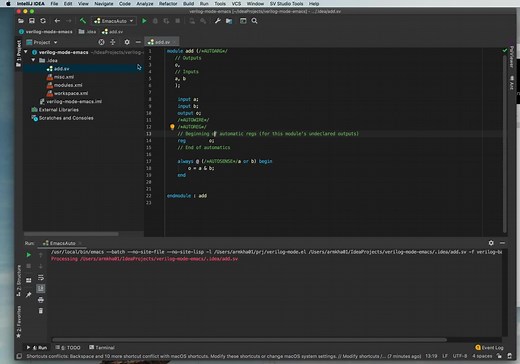
Task: Click the yellow intention lightbulb in the gutter
Action: click(x=172, y=127)
